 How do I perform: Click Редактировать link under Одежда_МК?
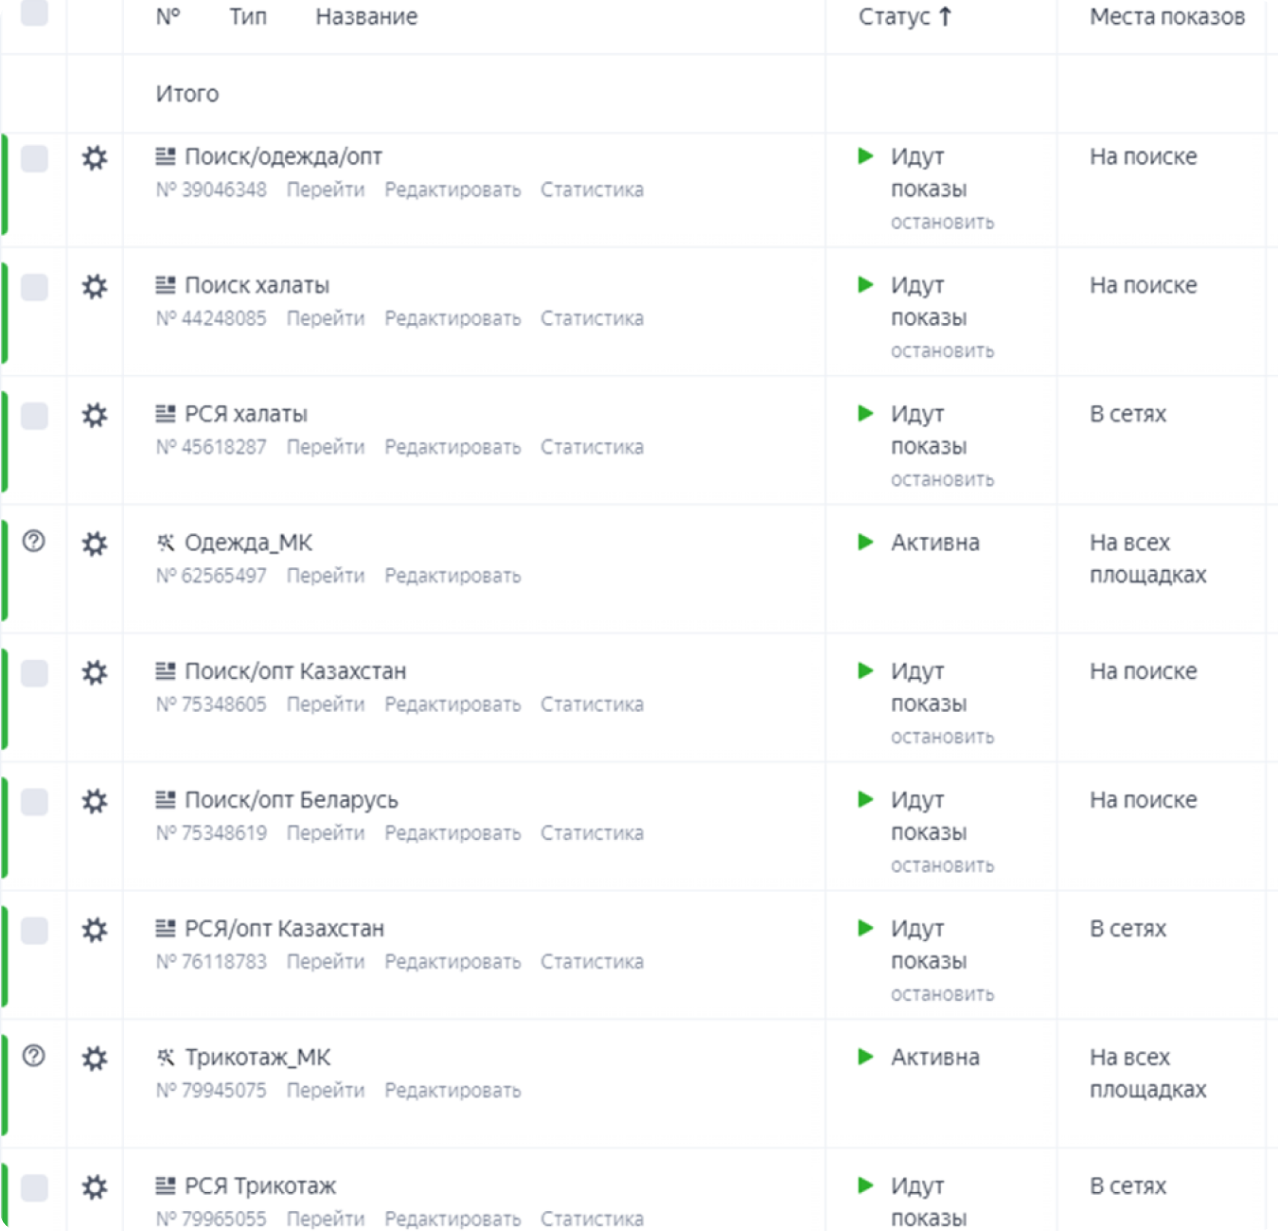pyautogui.click(x=452, y=576)
